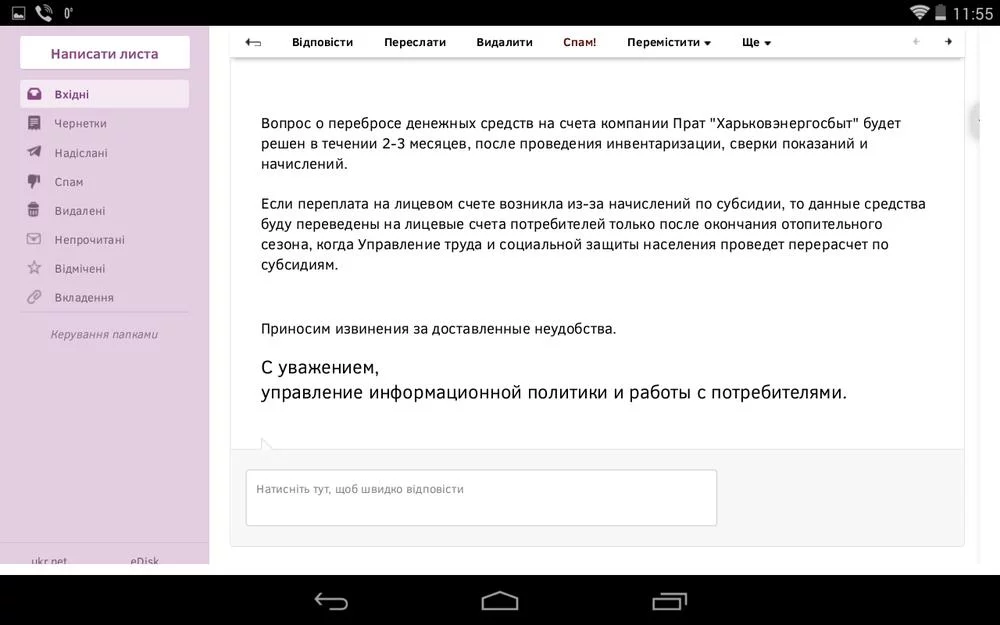Go to previous message arrow
This screenshot has width=1000, height=625.
click(x=916, y=41)
